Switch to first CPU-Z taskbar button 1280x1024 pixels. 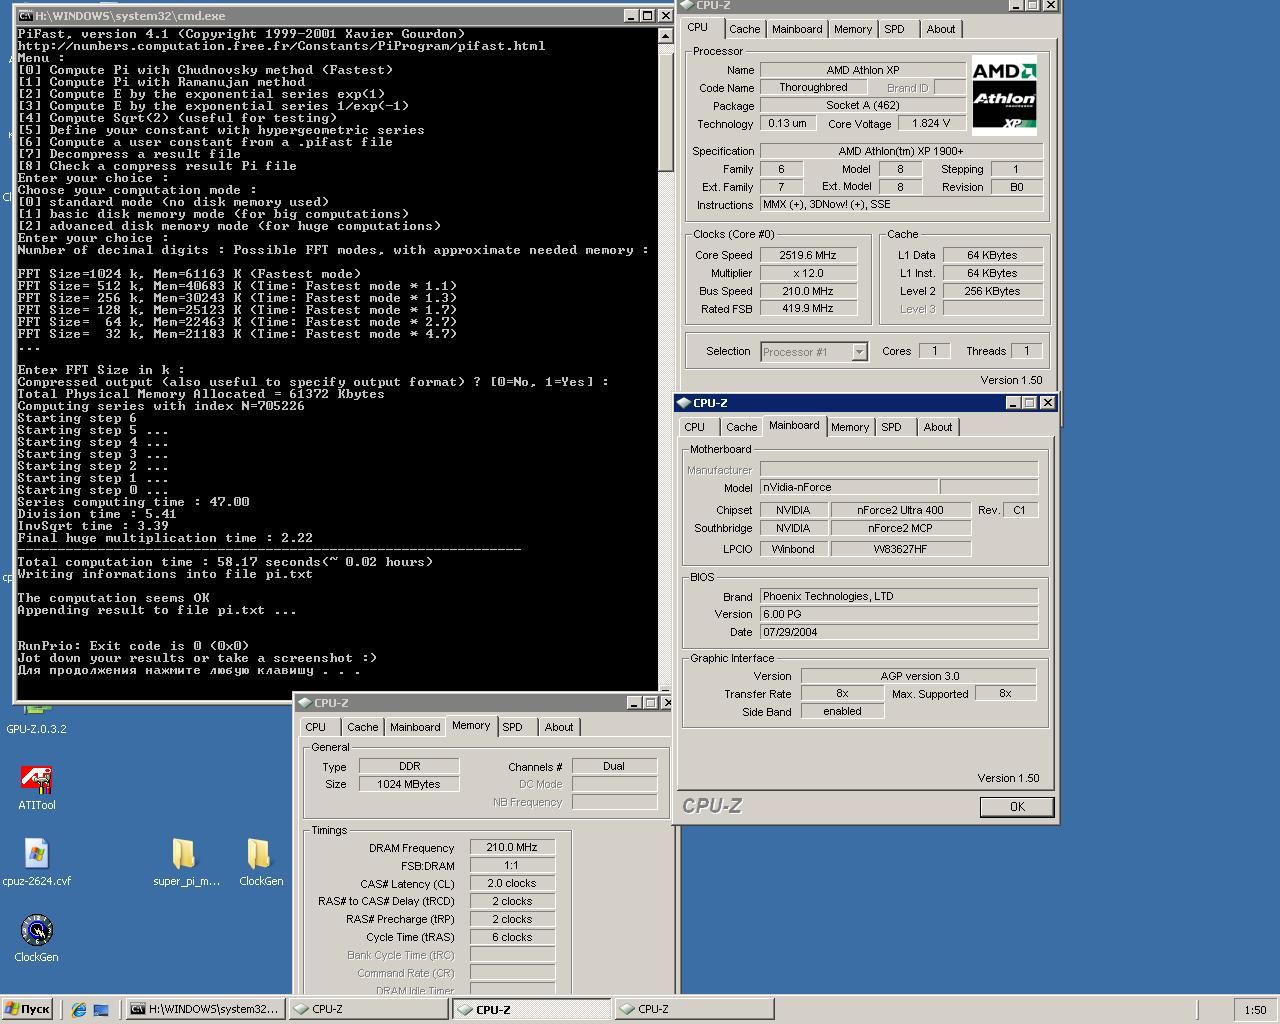pos(368,1009)
